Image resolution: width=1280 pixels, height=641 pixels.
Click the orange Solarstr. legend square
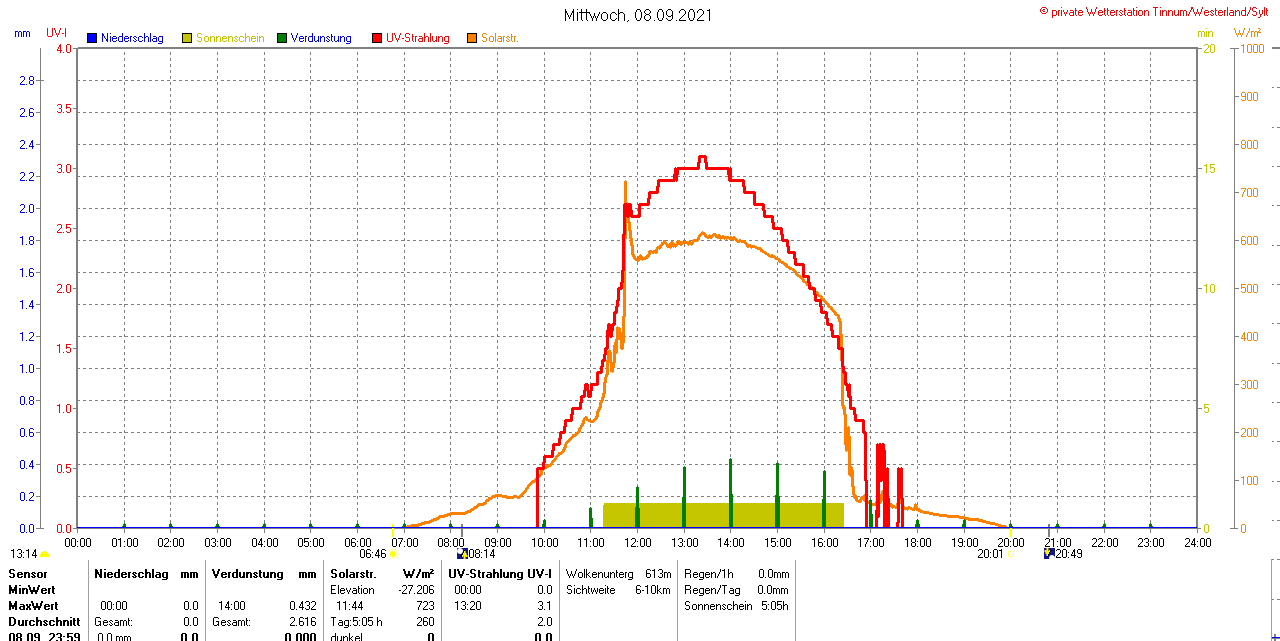click(472, 38)
